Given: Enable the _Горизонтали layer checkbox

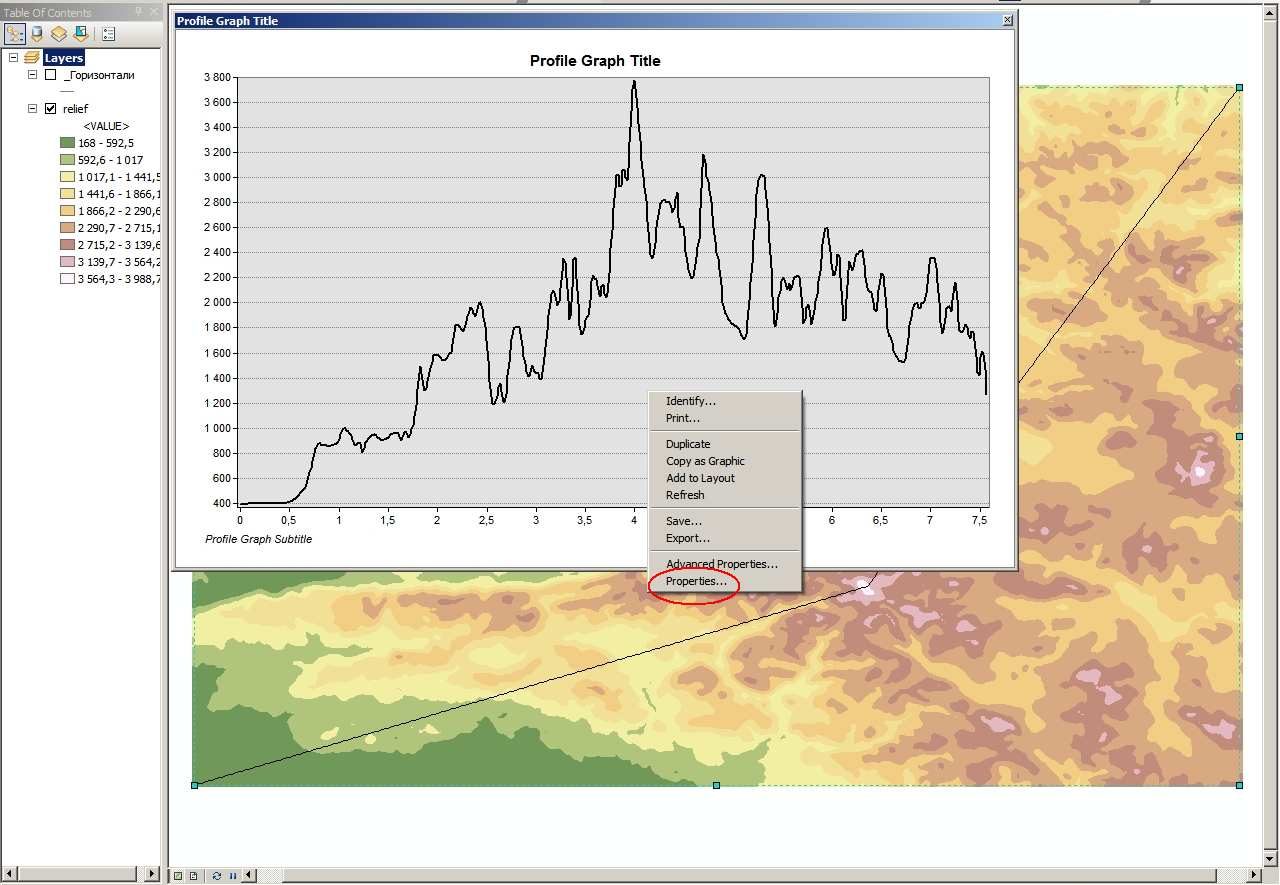Looking at the screenshot, I should point(51,75).
